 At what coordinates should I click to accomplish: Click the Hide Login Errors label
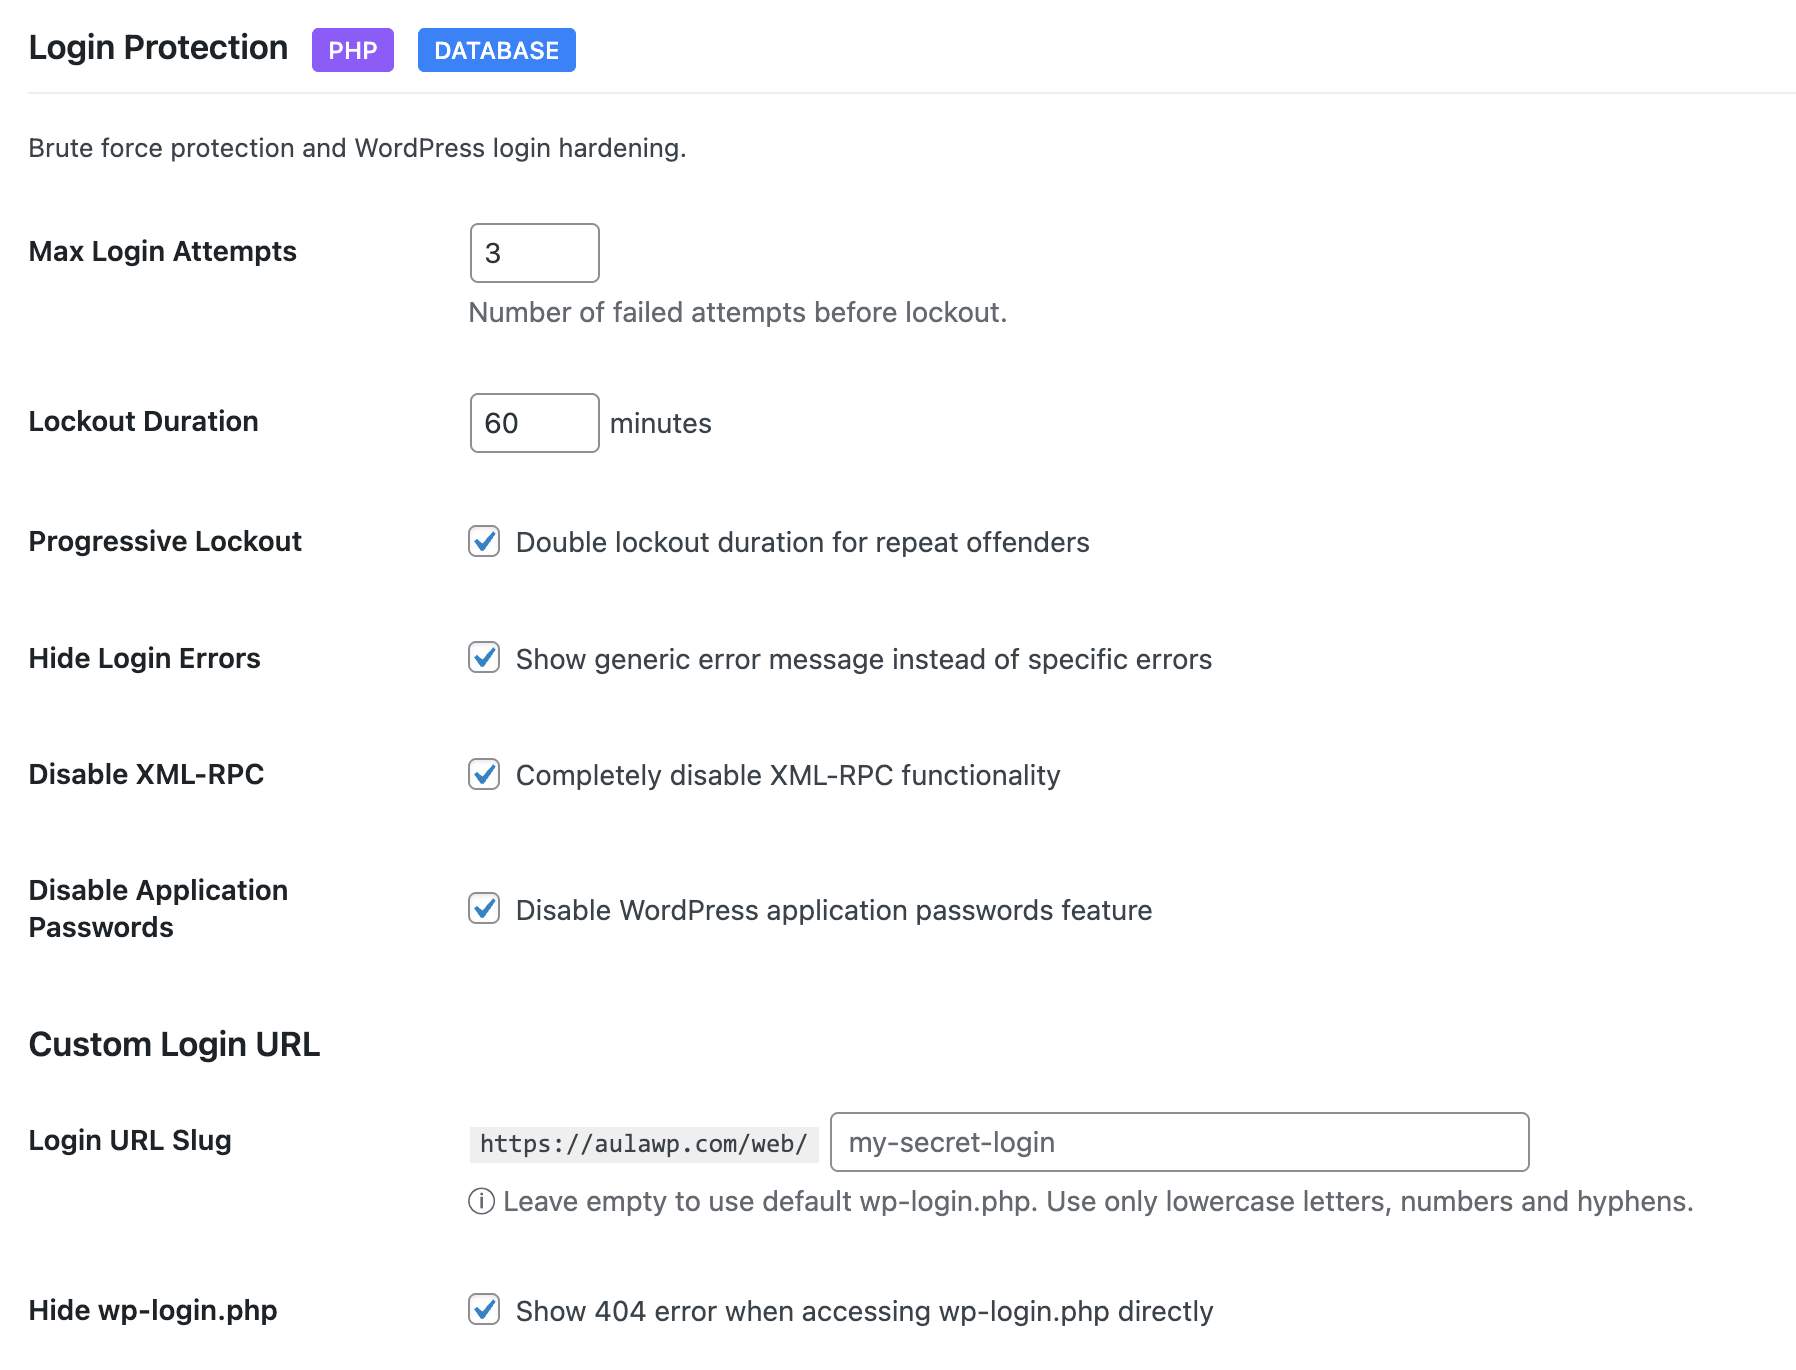coord(144,658)
